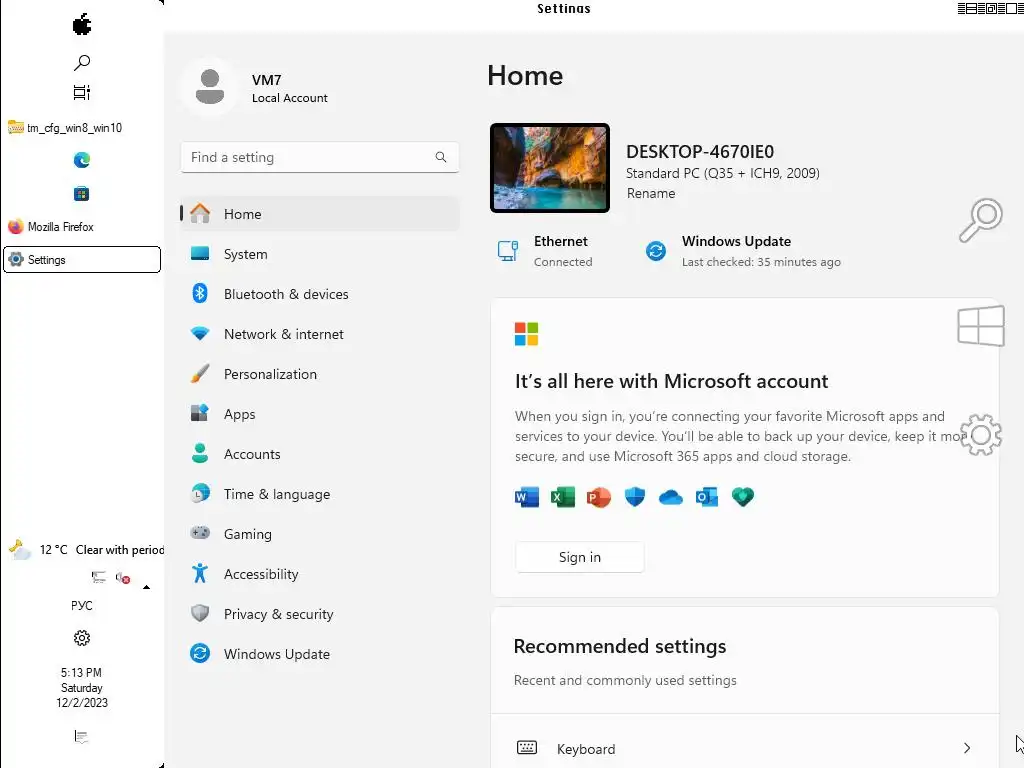Click the large magnifier overlay icon
Viewport: 1024px width, 768px height.
(x=981, y=220)
